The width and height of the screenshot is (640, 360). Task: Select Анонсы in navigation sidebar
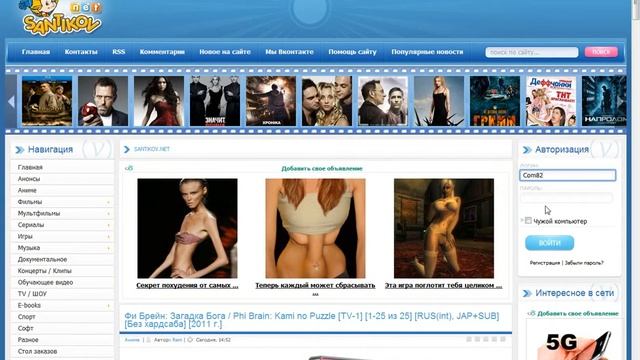29,179
